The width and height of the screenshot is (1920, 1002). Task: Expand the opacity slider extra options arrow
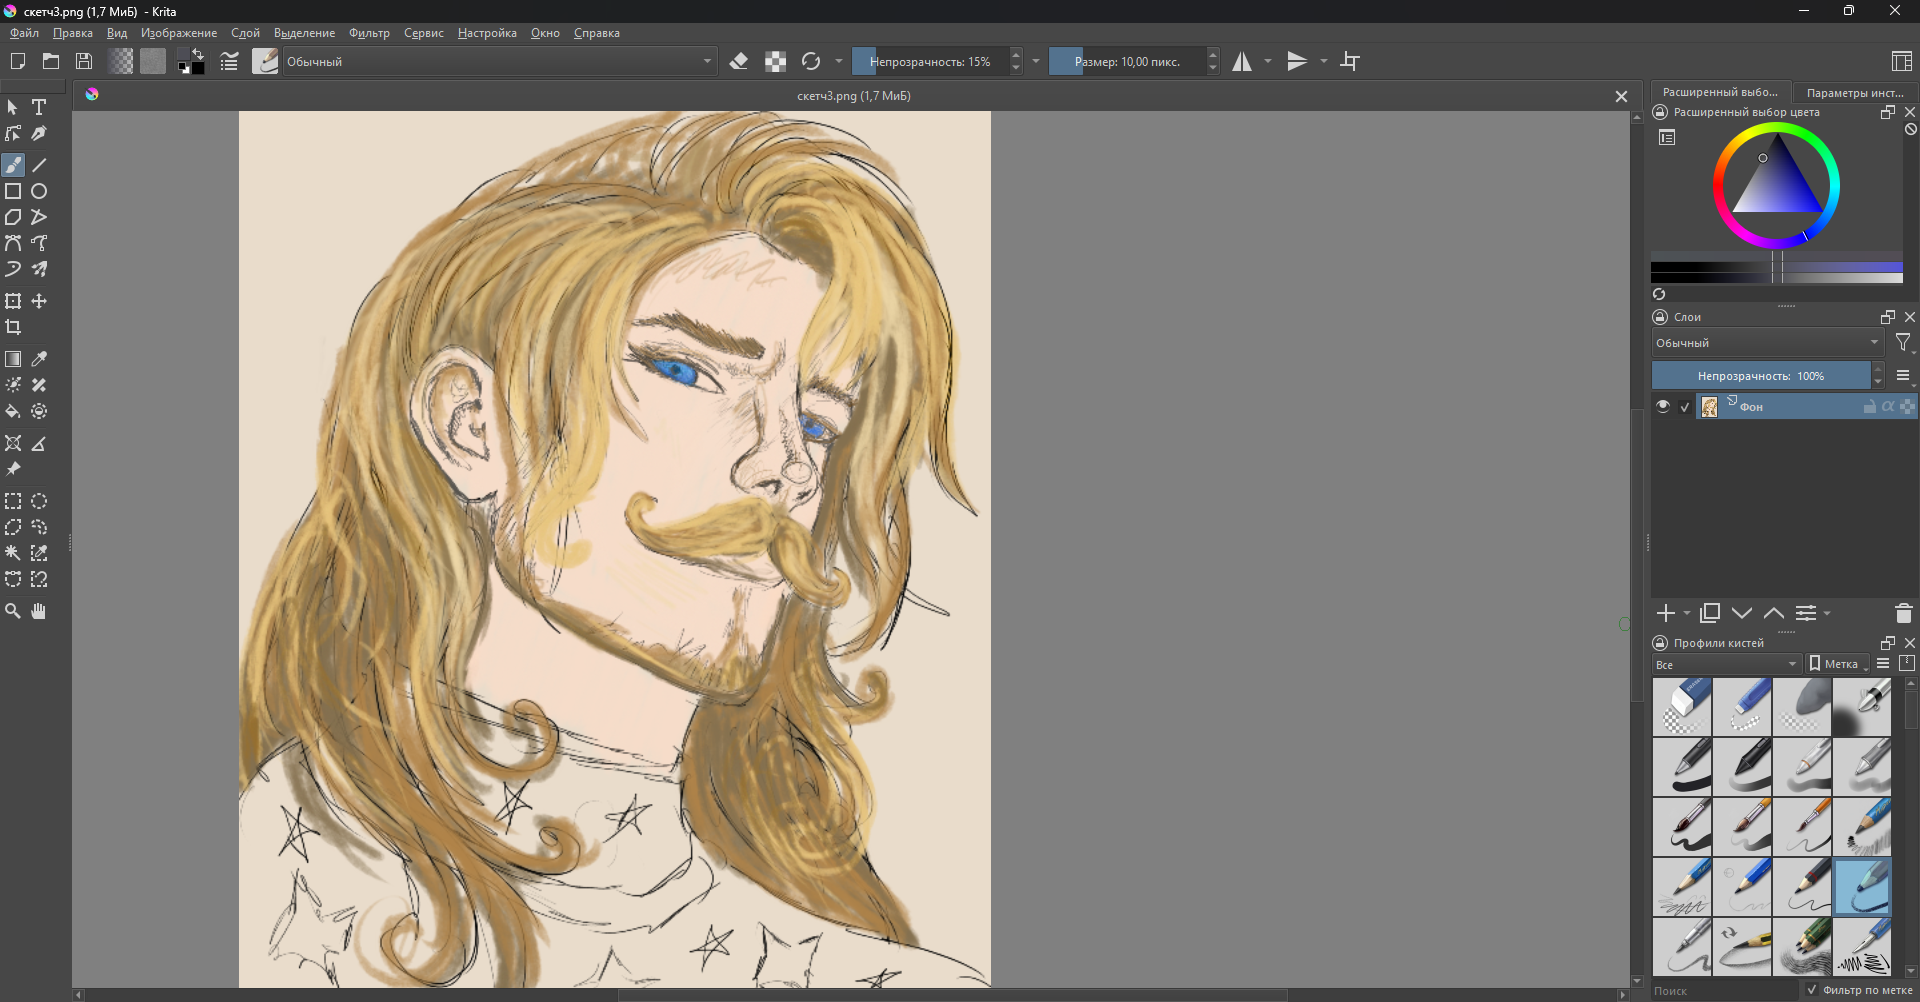[x=1036, y=61]
